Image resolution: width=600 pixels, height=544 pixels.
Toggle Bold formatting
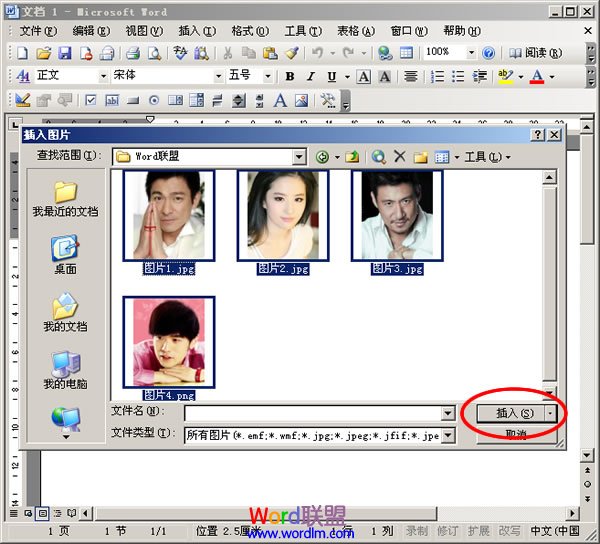point(290,77)
